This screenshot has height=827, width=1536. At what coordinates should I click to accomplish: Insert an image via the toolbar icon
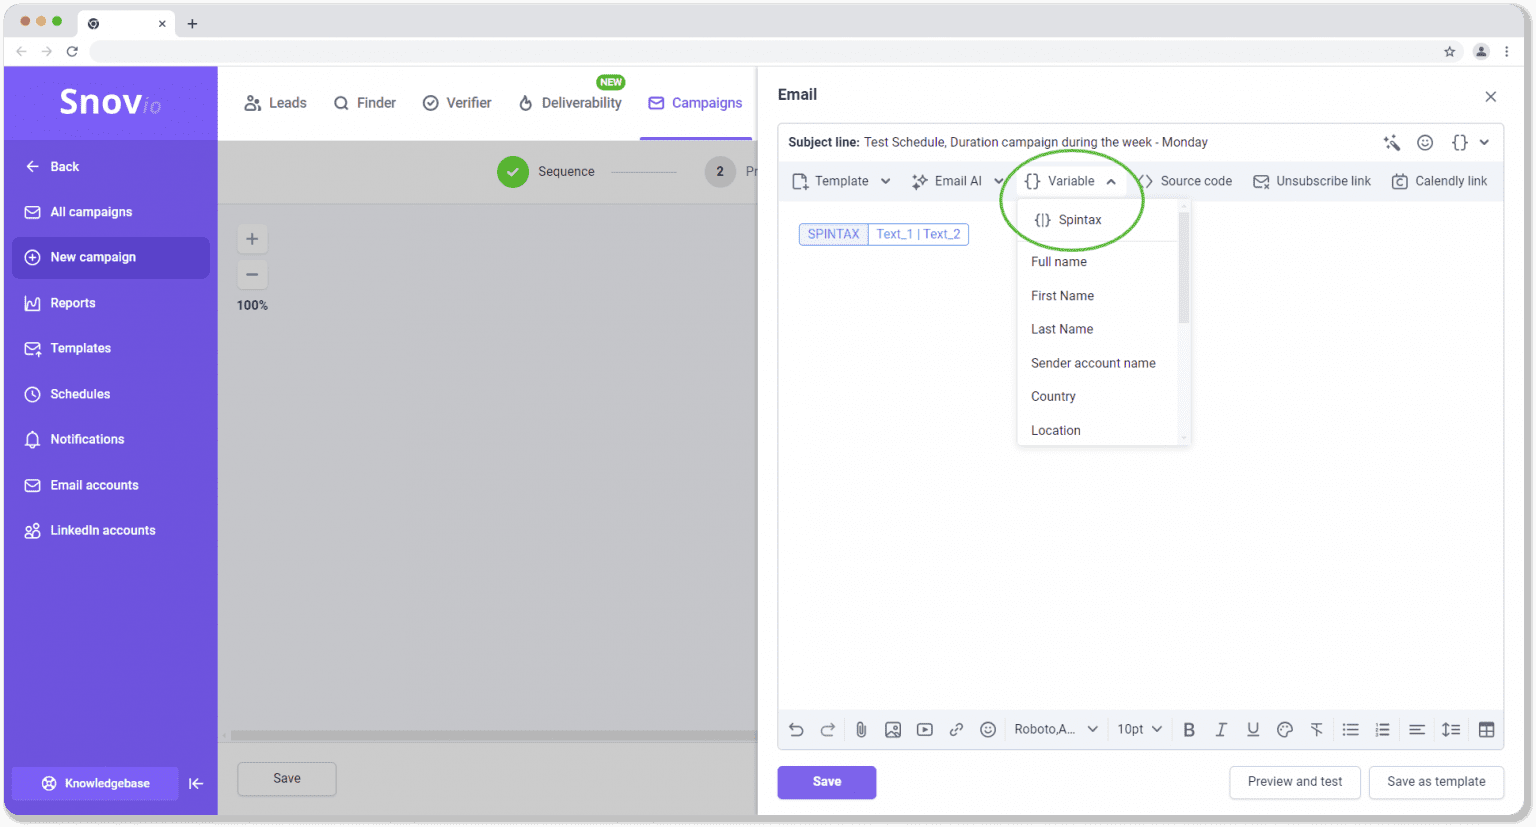893,730
